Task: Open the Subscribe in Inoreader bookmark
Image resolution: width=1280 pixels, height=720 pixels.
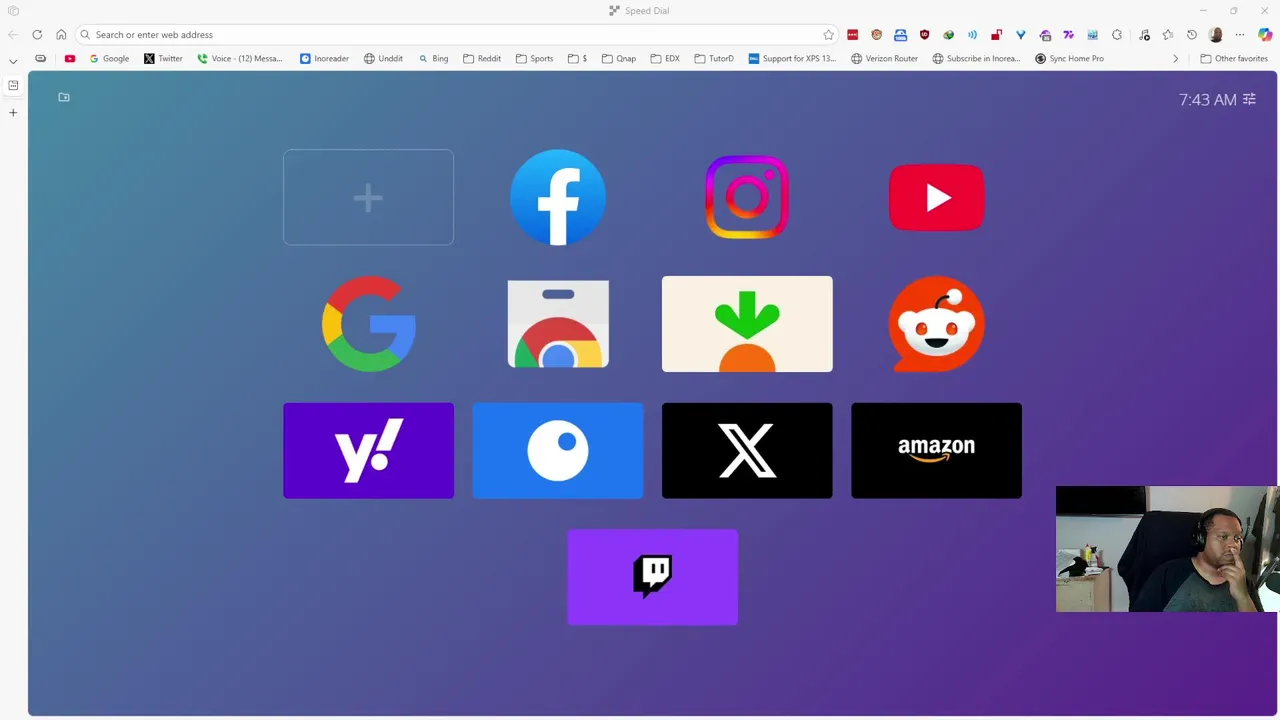Action: click(976, 59)
